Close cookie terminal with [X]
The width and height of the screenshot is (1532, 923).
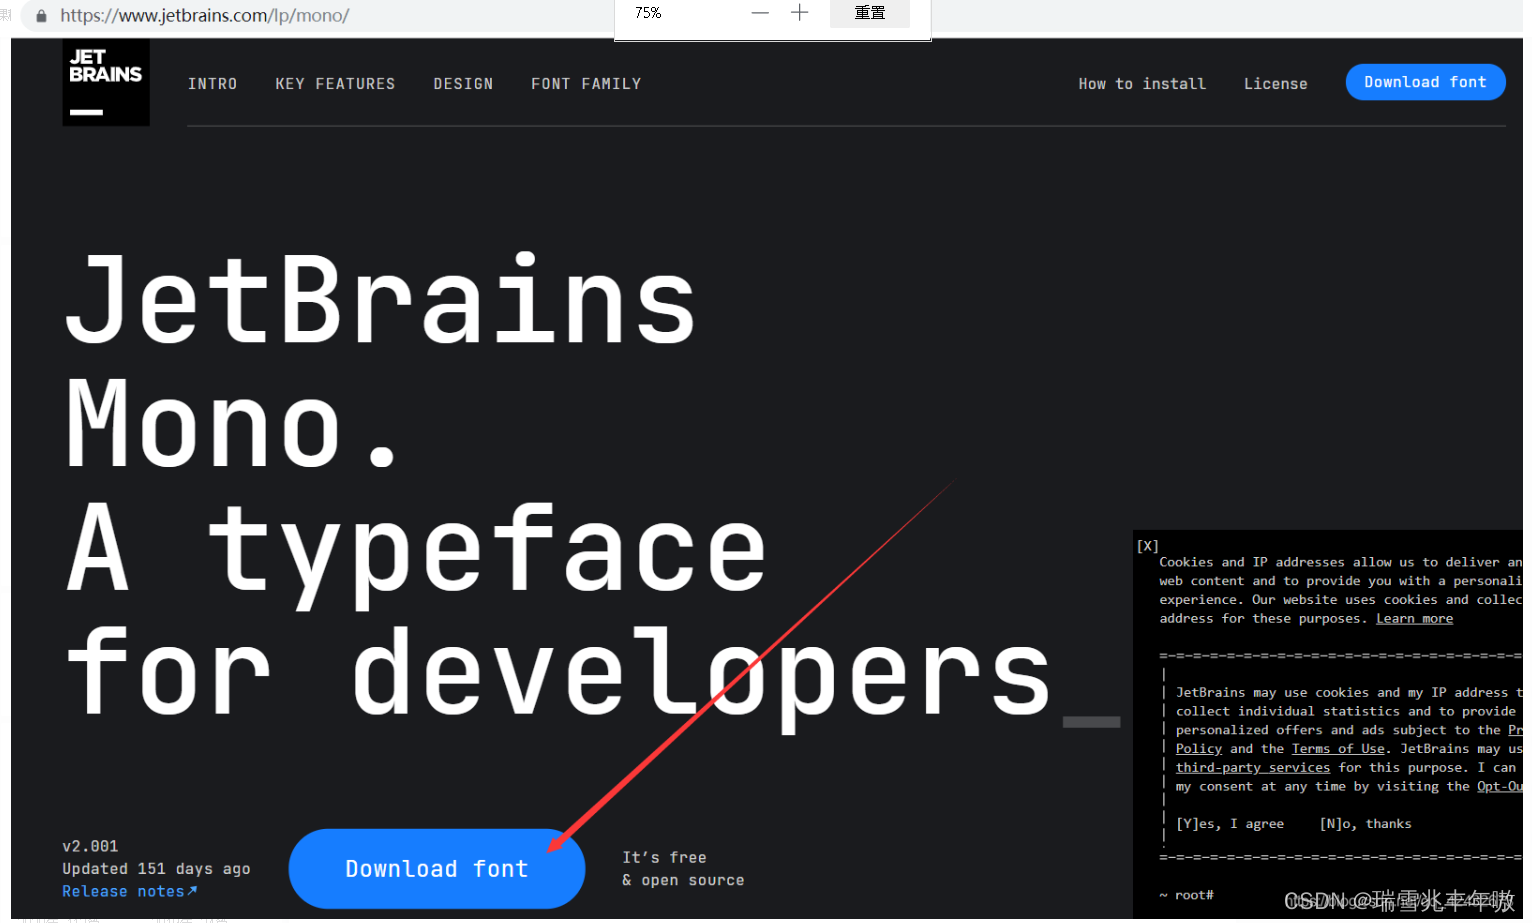[x=1148, y=546]
